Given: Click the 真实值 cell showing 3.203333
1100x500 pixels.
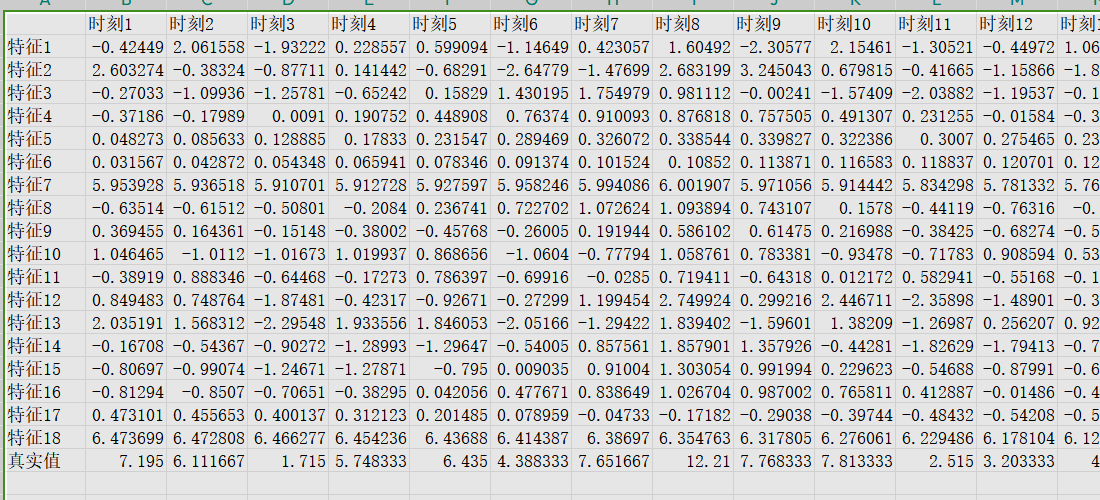Looking at the screenshot, I should (x=1017, y=461).
